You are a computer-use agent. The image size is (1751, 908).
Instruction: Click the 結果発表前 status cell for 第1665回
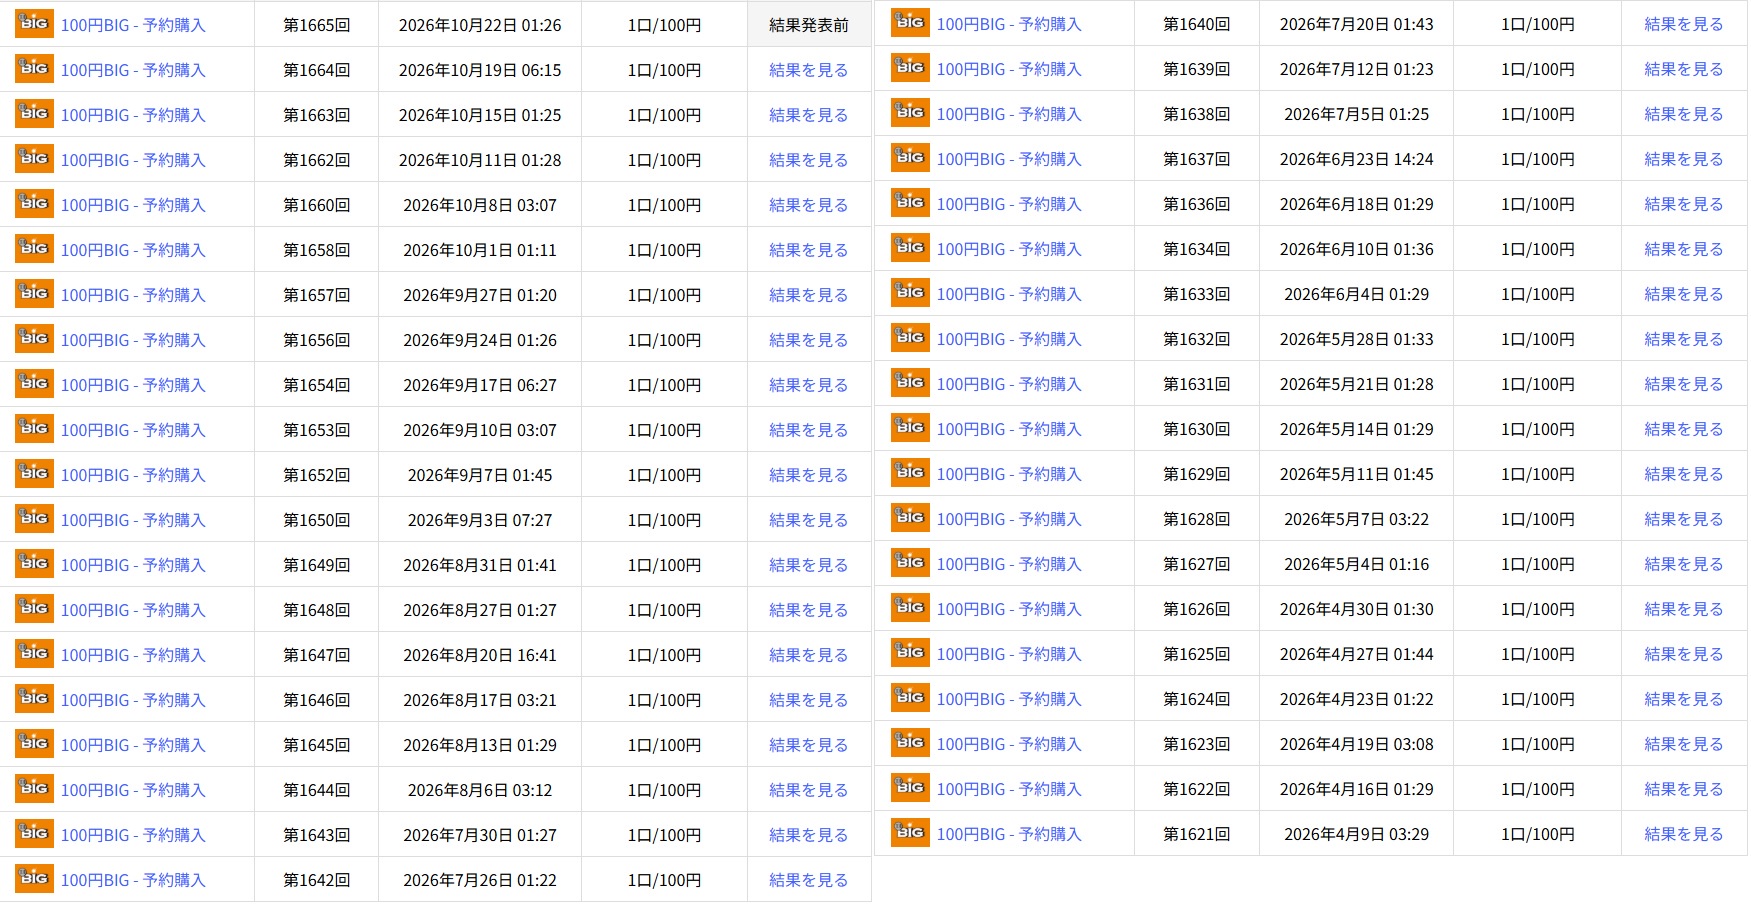point(809,24)
